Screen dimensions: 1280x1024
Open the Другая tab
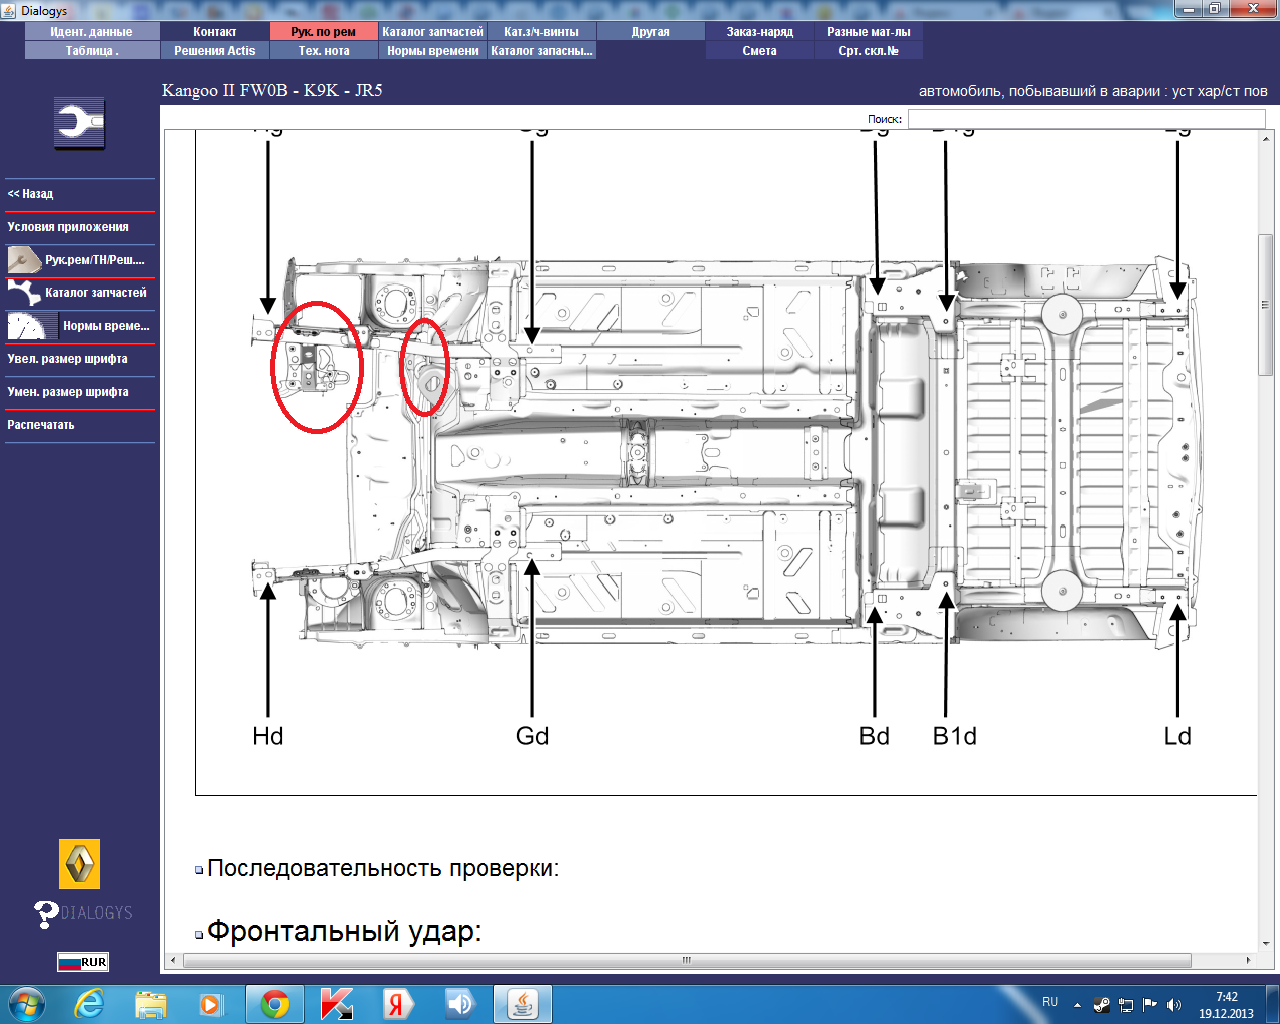(x=651, y=32)
